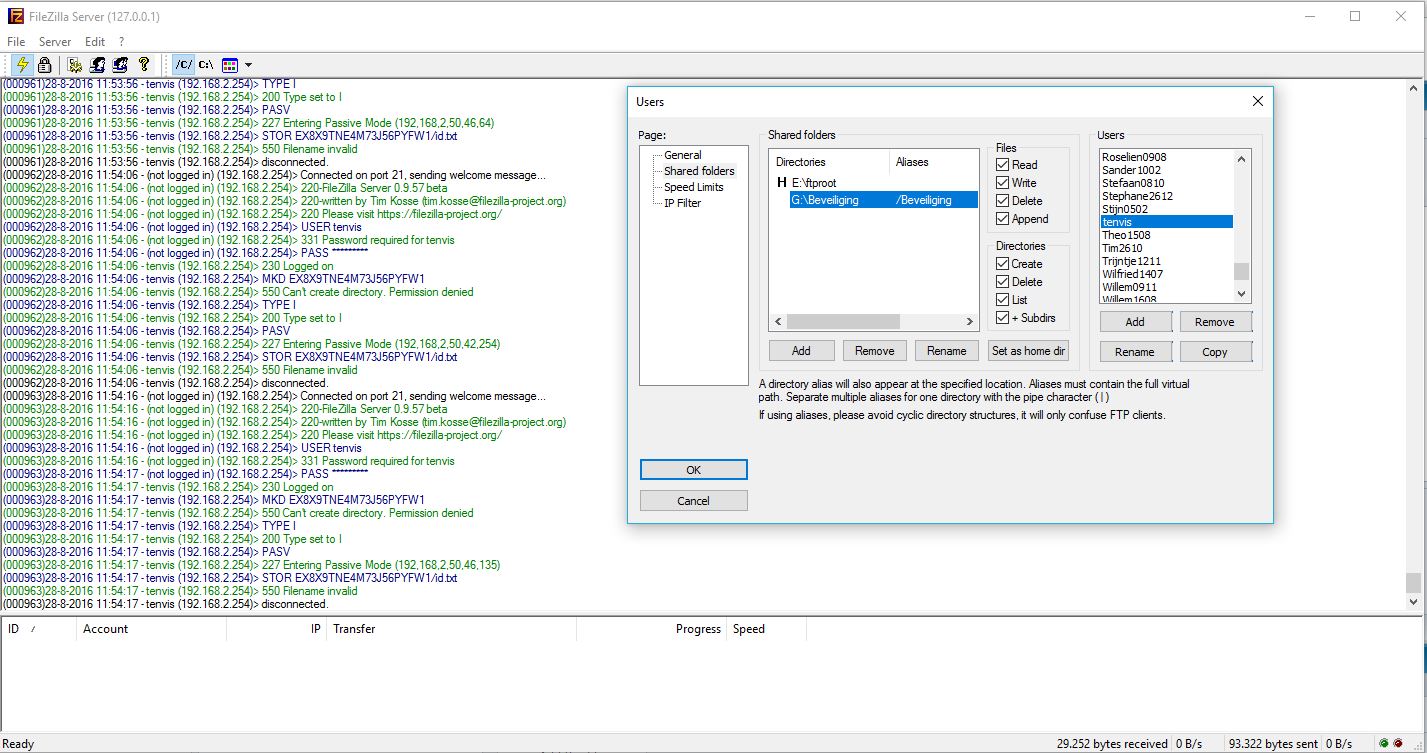Click the yellow question mark help icon
This screenshot has height=753, width=1427.
143,64
